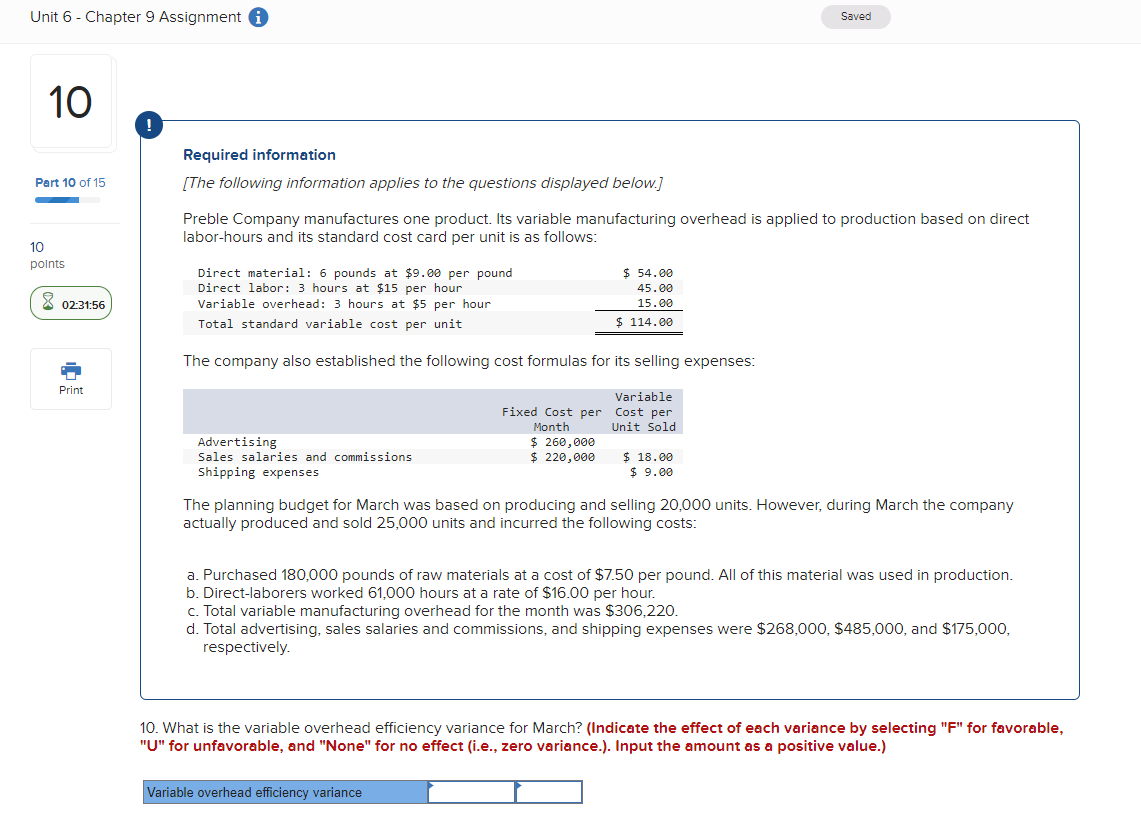Viewport: 1141px width, 838px height.
Task: Click item c about total variable overhead
Action: pyautogui.click(x=432, y=611)
